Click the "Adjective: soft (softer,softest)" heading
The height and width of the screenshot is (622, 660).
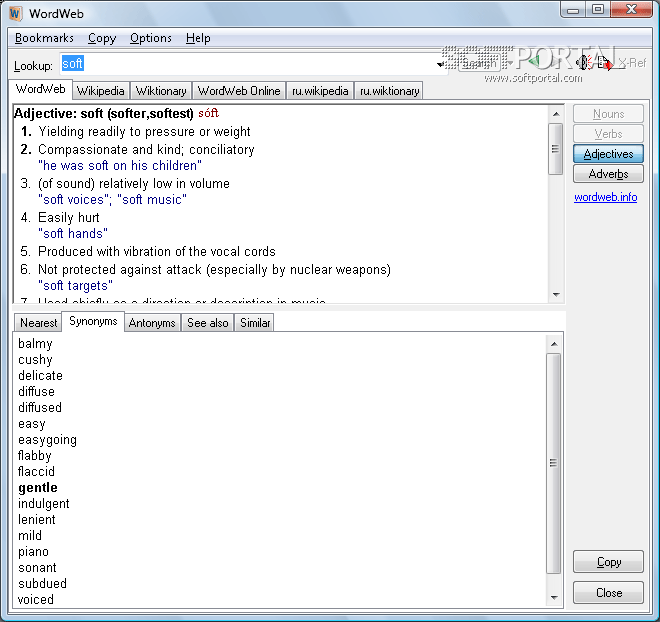(x=104, y=114)
